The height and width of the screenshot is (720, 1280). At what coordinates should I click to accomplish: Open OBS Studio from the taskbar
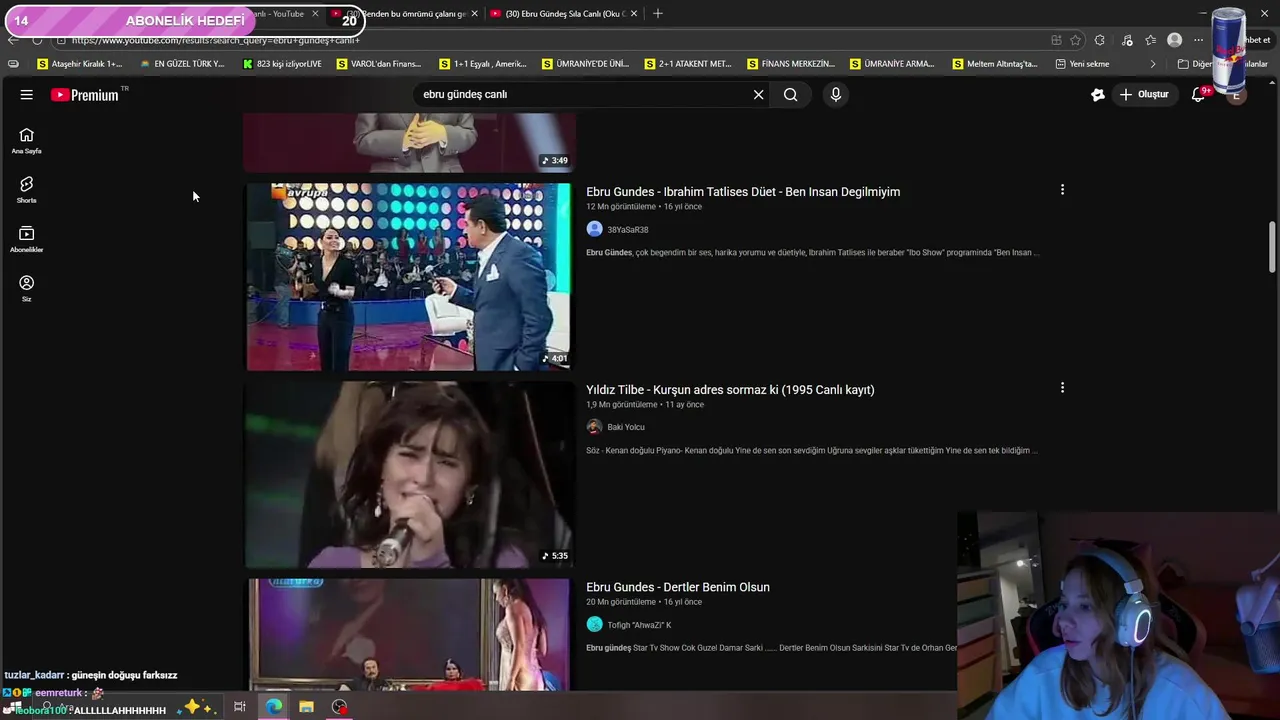[x=340, y=707]
